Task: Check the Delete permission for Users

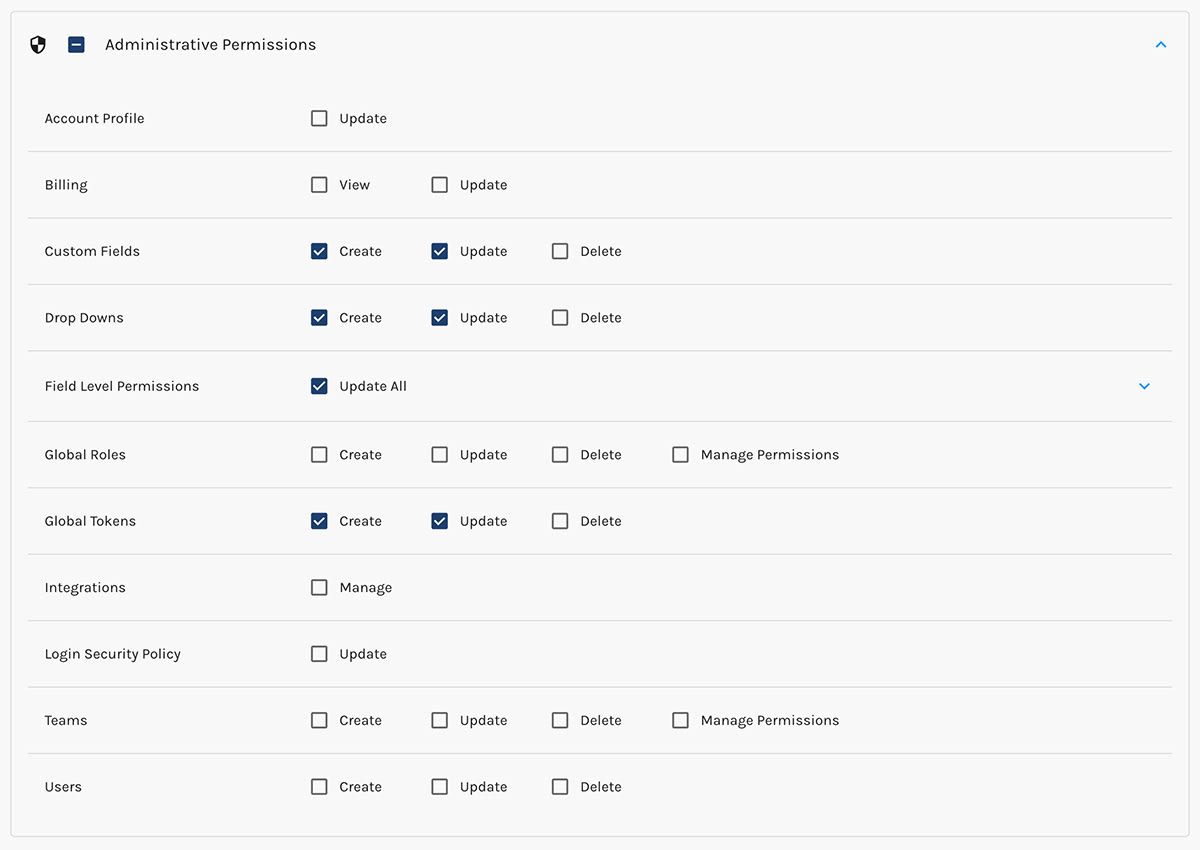Action: click(559, 786)
